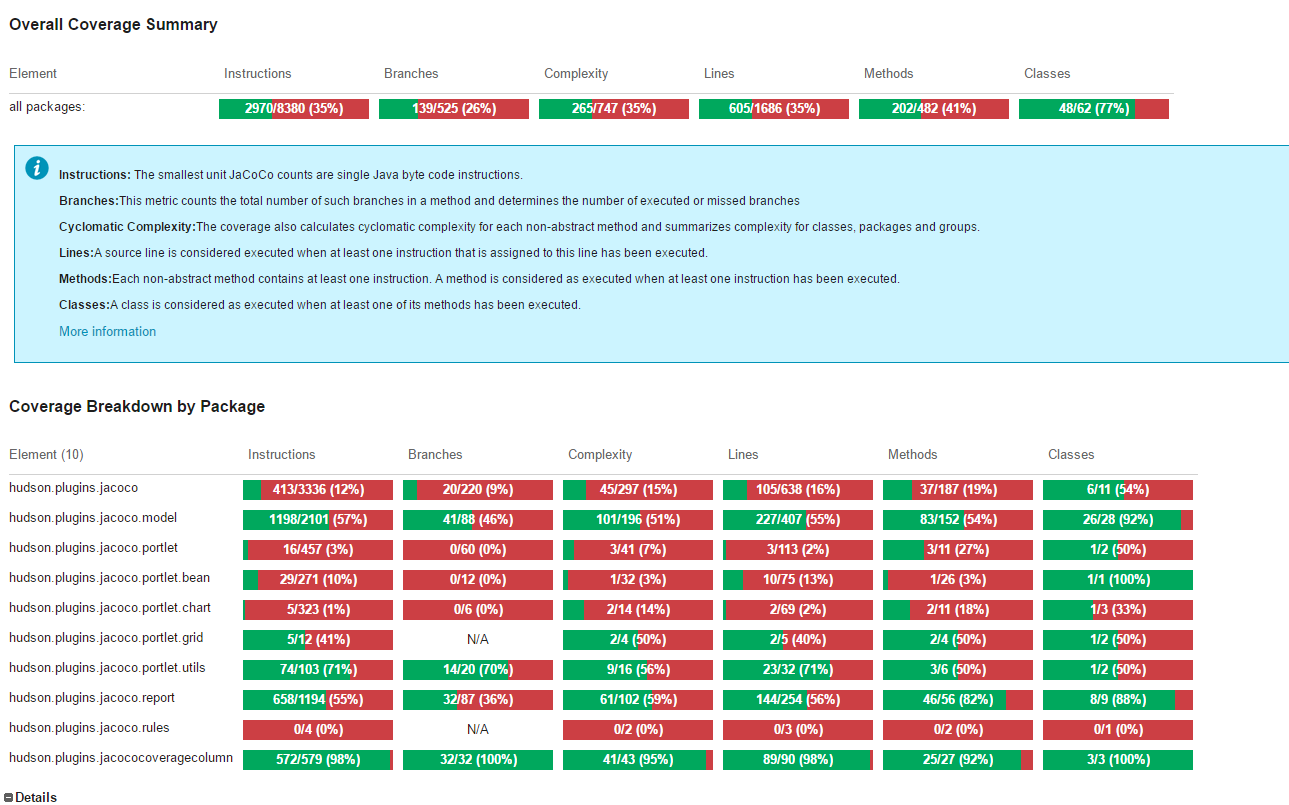
Task: Click Complexity header in package breakdown table
Action: click(600, 454)
